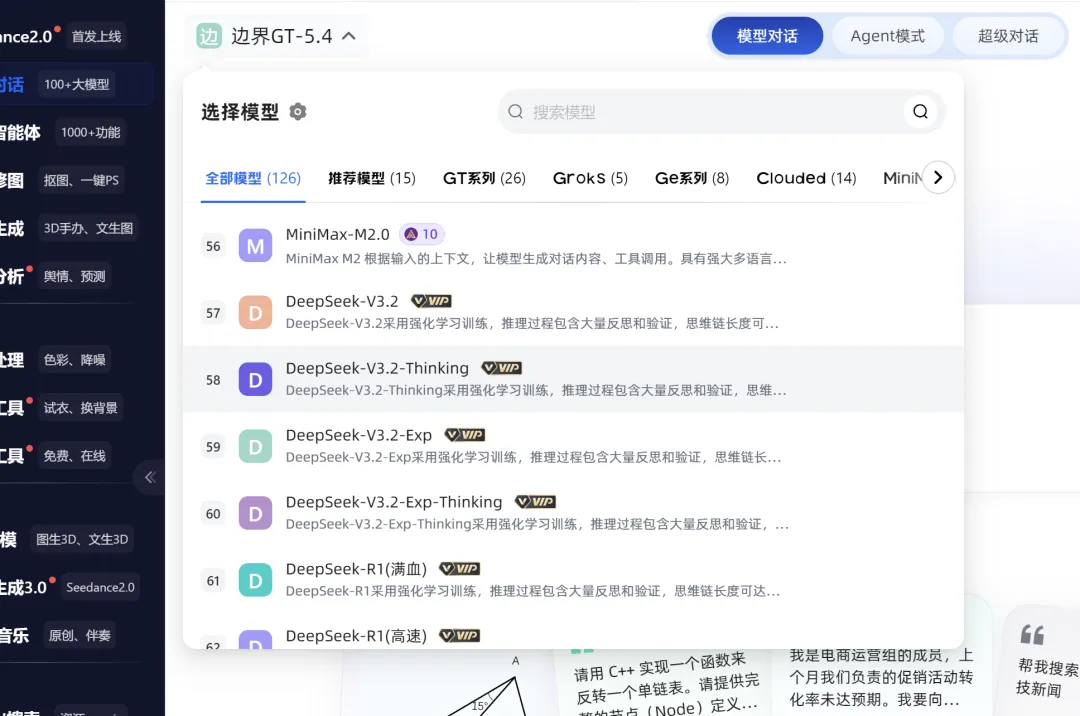
Task: Click rank number 60 badge
Action: pyautogui.click(x=214, y=514)
